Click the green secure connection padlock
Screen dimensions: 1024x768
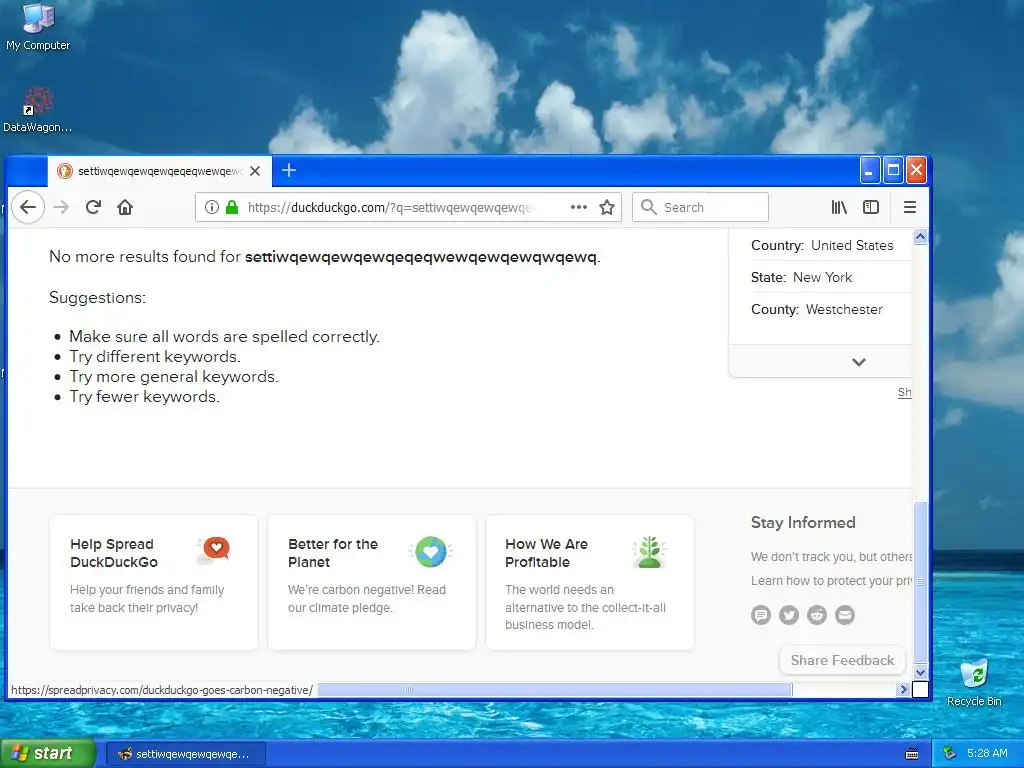pyautogui.click(x=232, y=208)
